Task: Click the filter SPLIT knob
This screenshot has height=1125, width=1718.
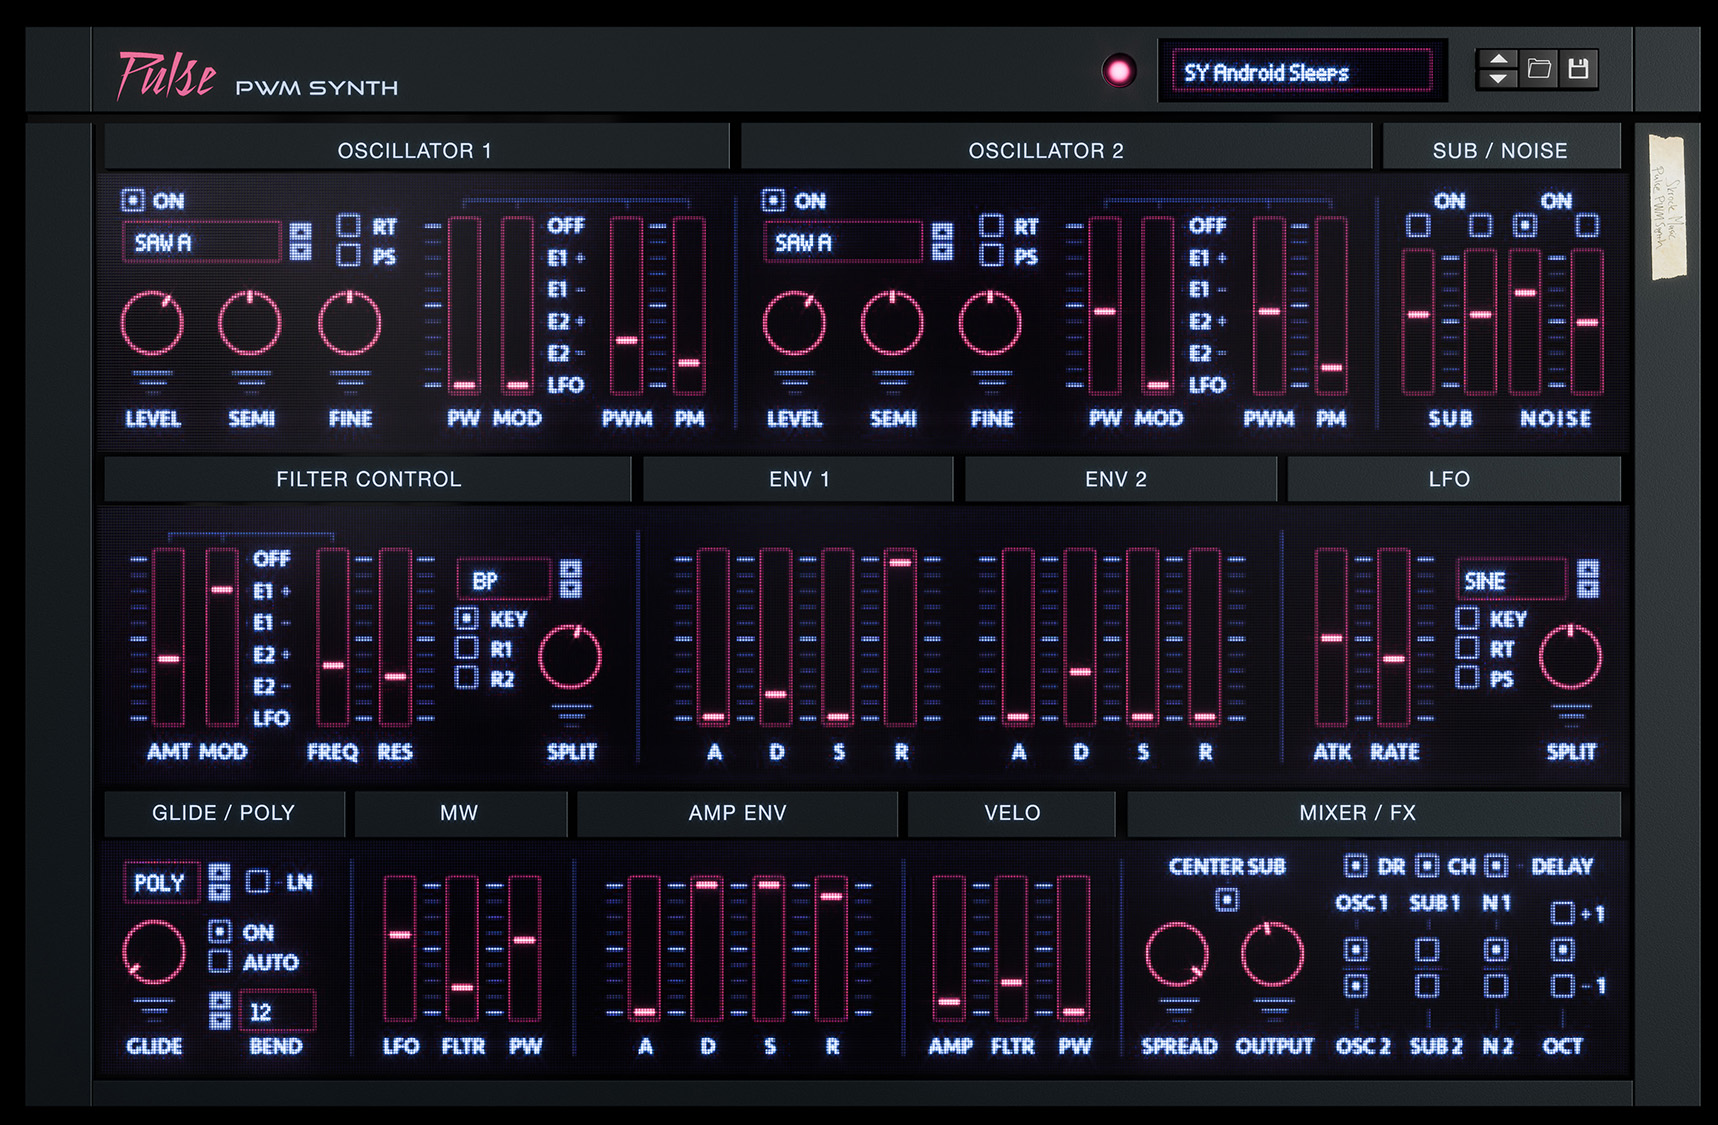Action: point(570,658)
